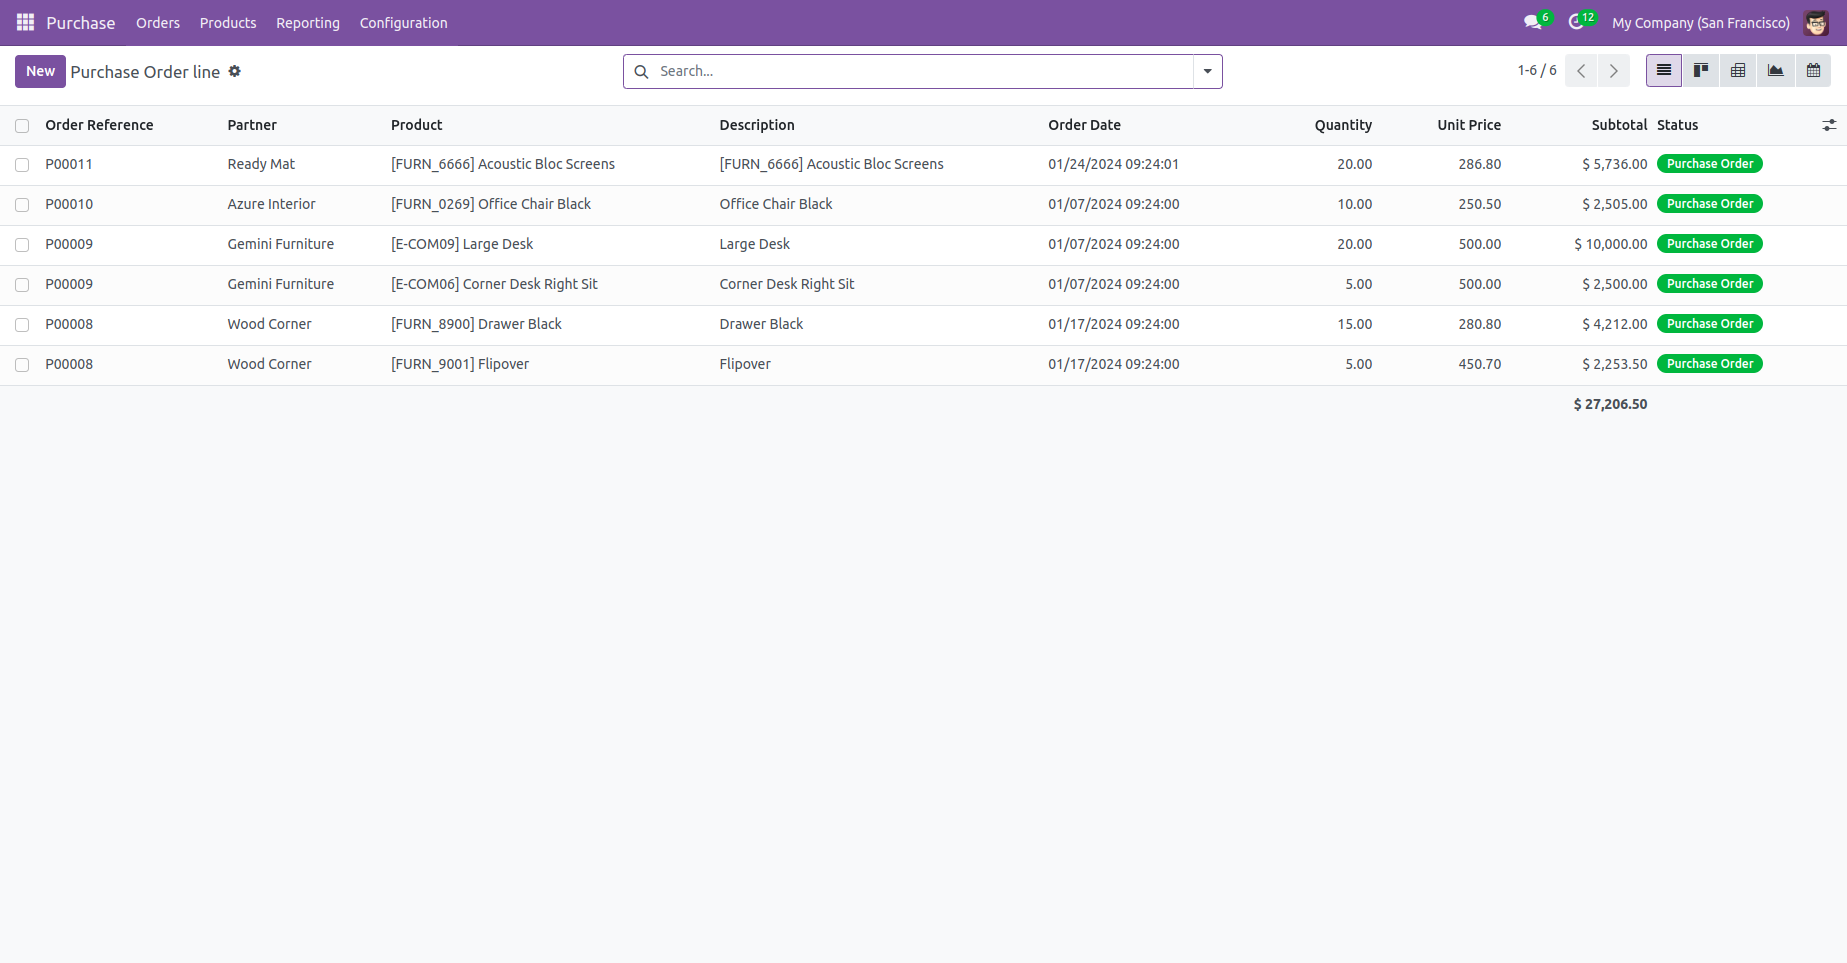Switch to Kanban view
The height and width of the screenshot is (963, 1847).
(x=1700, y=71)
